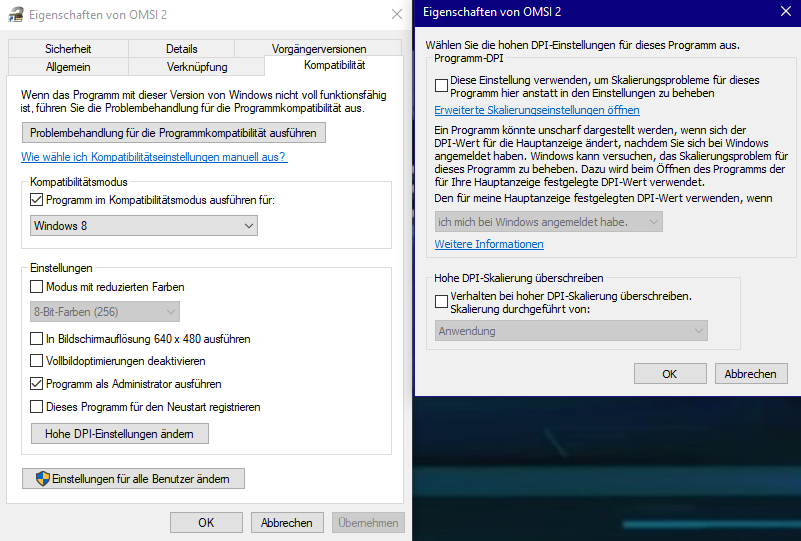The width and height of the screenshot is (801, 541).
Task: Expand 'ich mich bei Windows angemeldet habe' dropdown
Action: 548,222
